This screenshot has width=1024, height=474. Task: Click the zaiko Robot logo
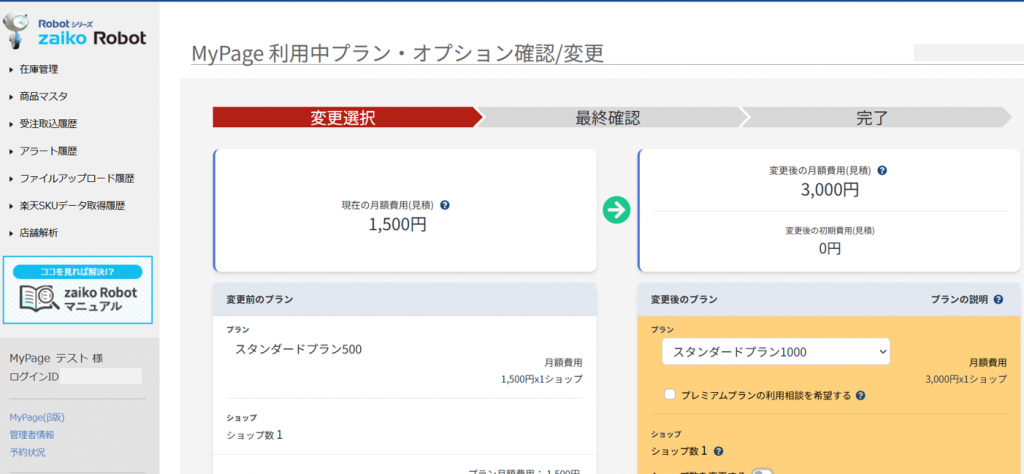coord(75,33)
